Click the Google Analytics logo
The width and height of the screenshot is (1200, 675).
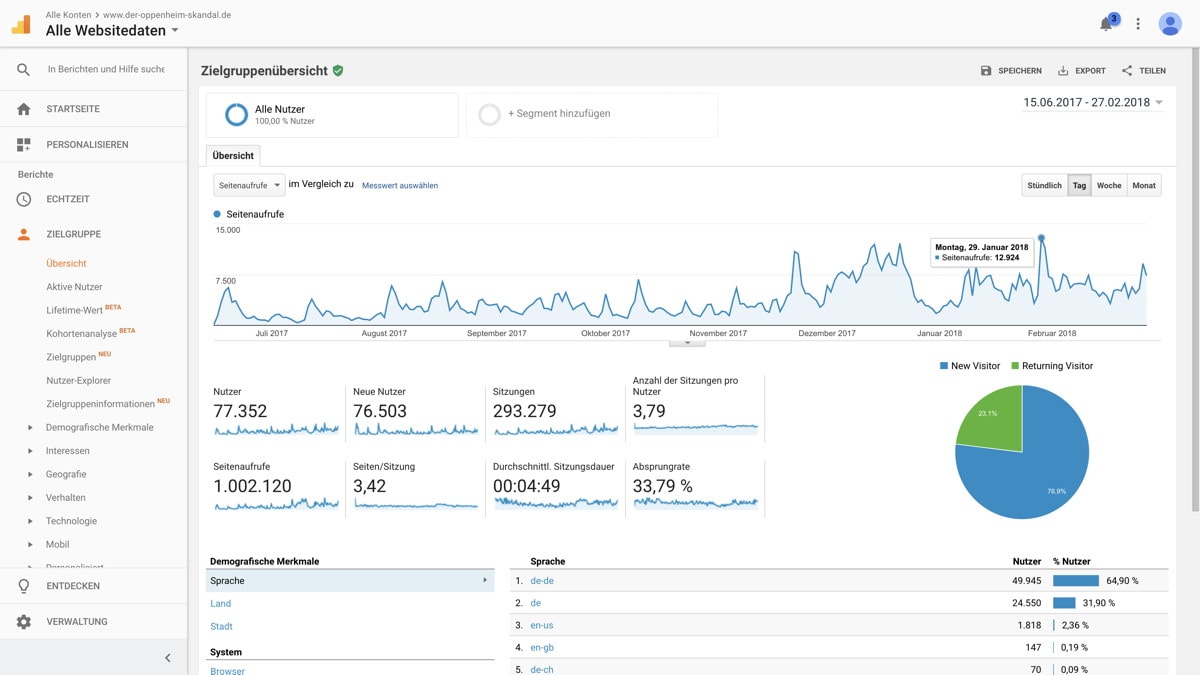pyautogui.click(x=21, y=24)
